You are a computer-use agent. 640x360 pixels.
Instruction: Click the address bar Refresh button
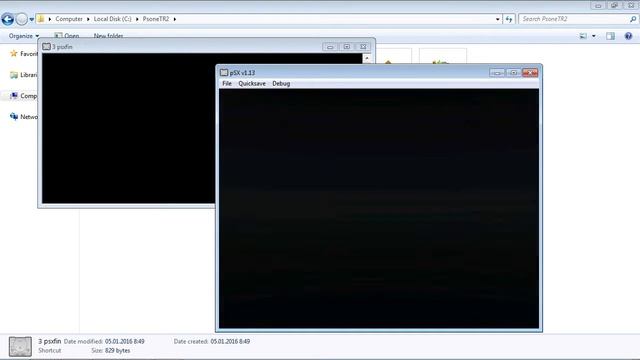(x=509, y=19)
